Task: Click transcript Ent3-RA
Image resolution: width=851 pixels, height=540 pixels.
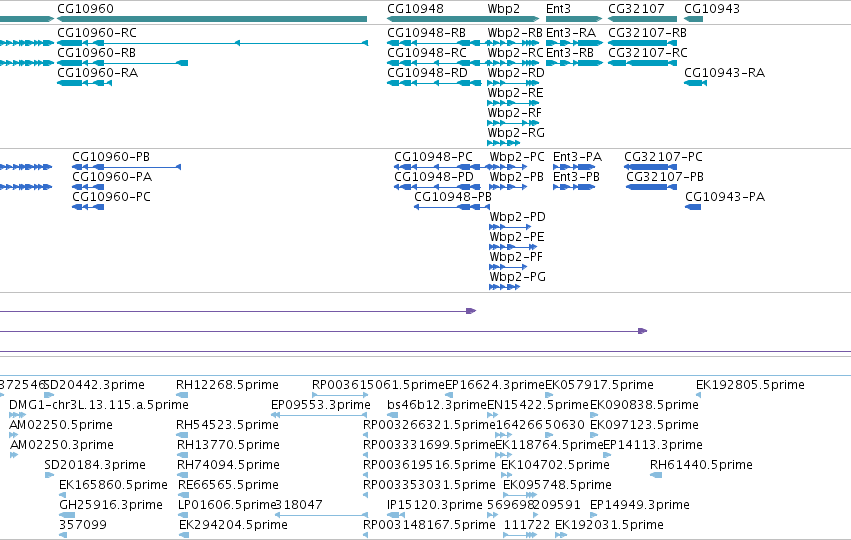Action: [570, 33]
